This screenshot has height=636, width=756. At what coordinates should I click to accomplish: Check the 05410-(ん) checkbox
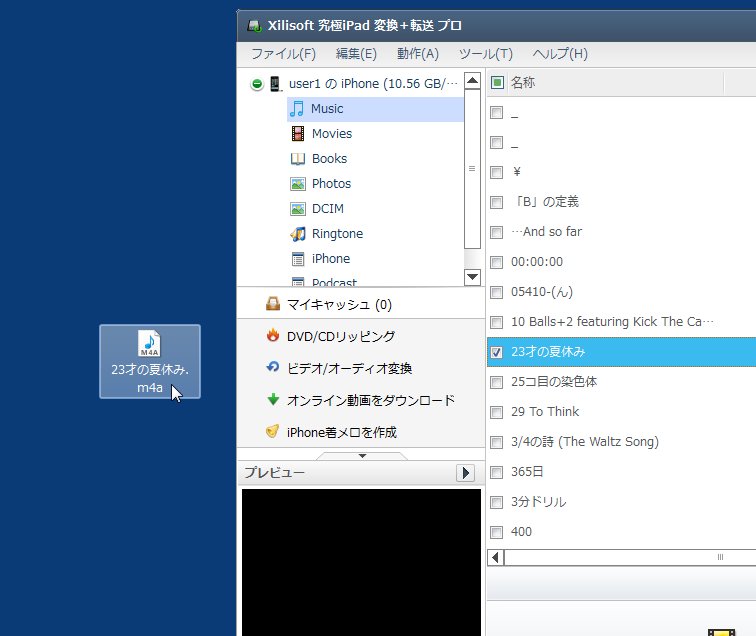497,292
